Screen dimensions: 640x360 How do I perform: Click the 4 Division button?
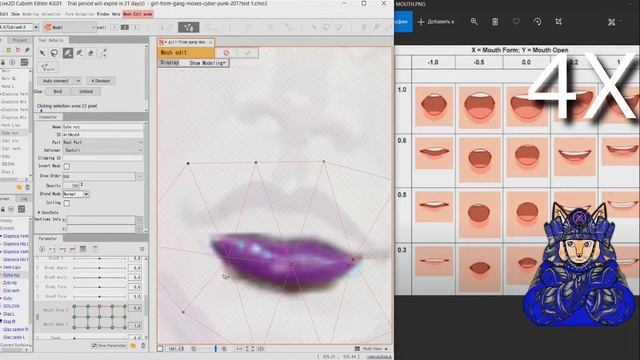pyautogui.click(x=100, y=81)
